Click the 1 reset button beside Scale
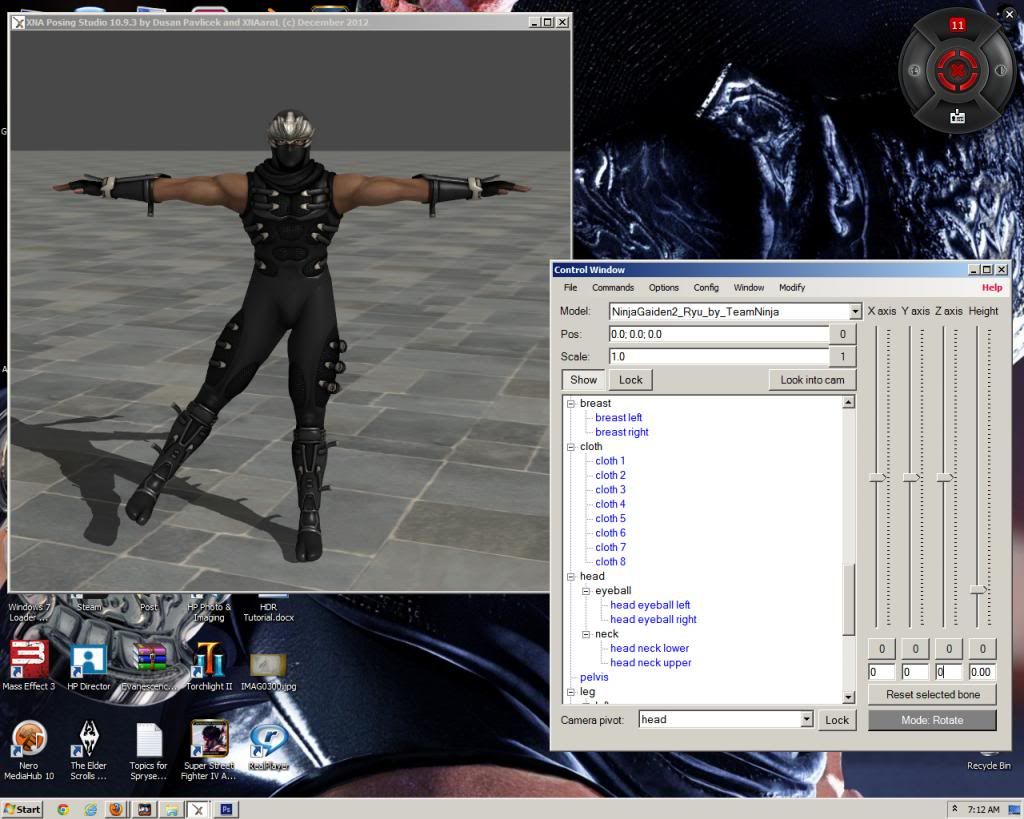This screenshot has width=1024, height=819. coord(842,356)
